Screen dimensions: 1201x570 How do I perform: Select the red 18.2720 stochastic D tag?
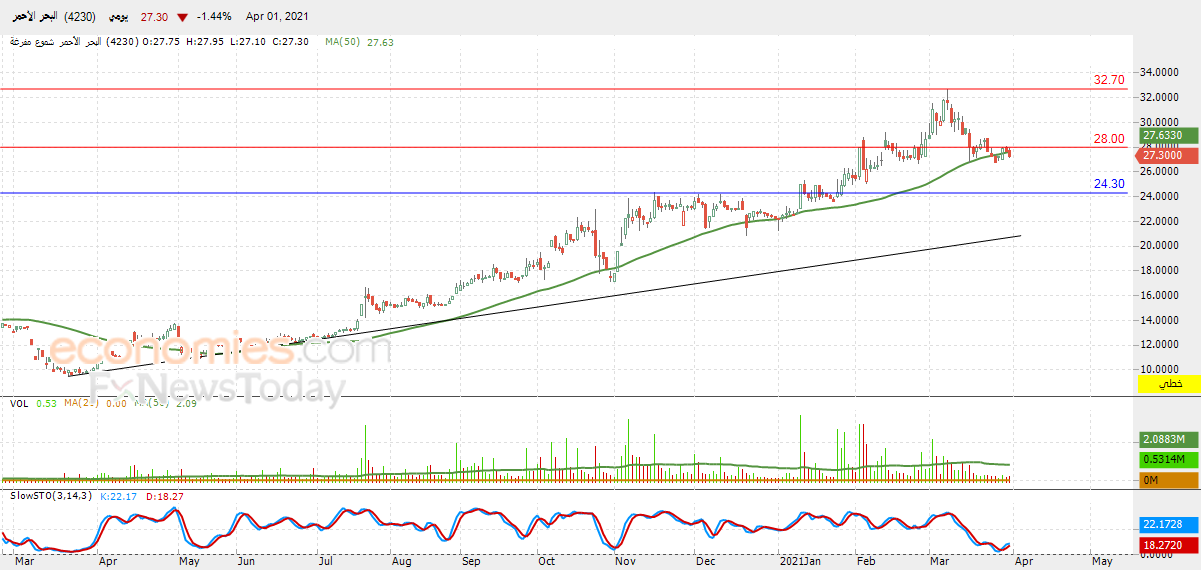point(1169,545)
